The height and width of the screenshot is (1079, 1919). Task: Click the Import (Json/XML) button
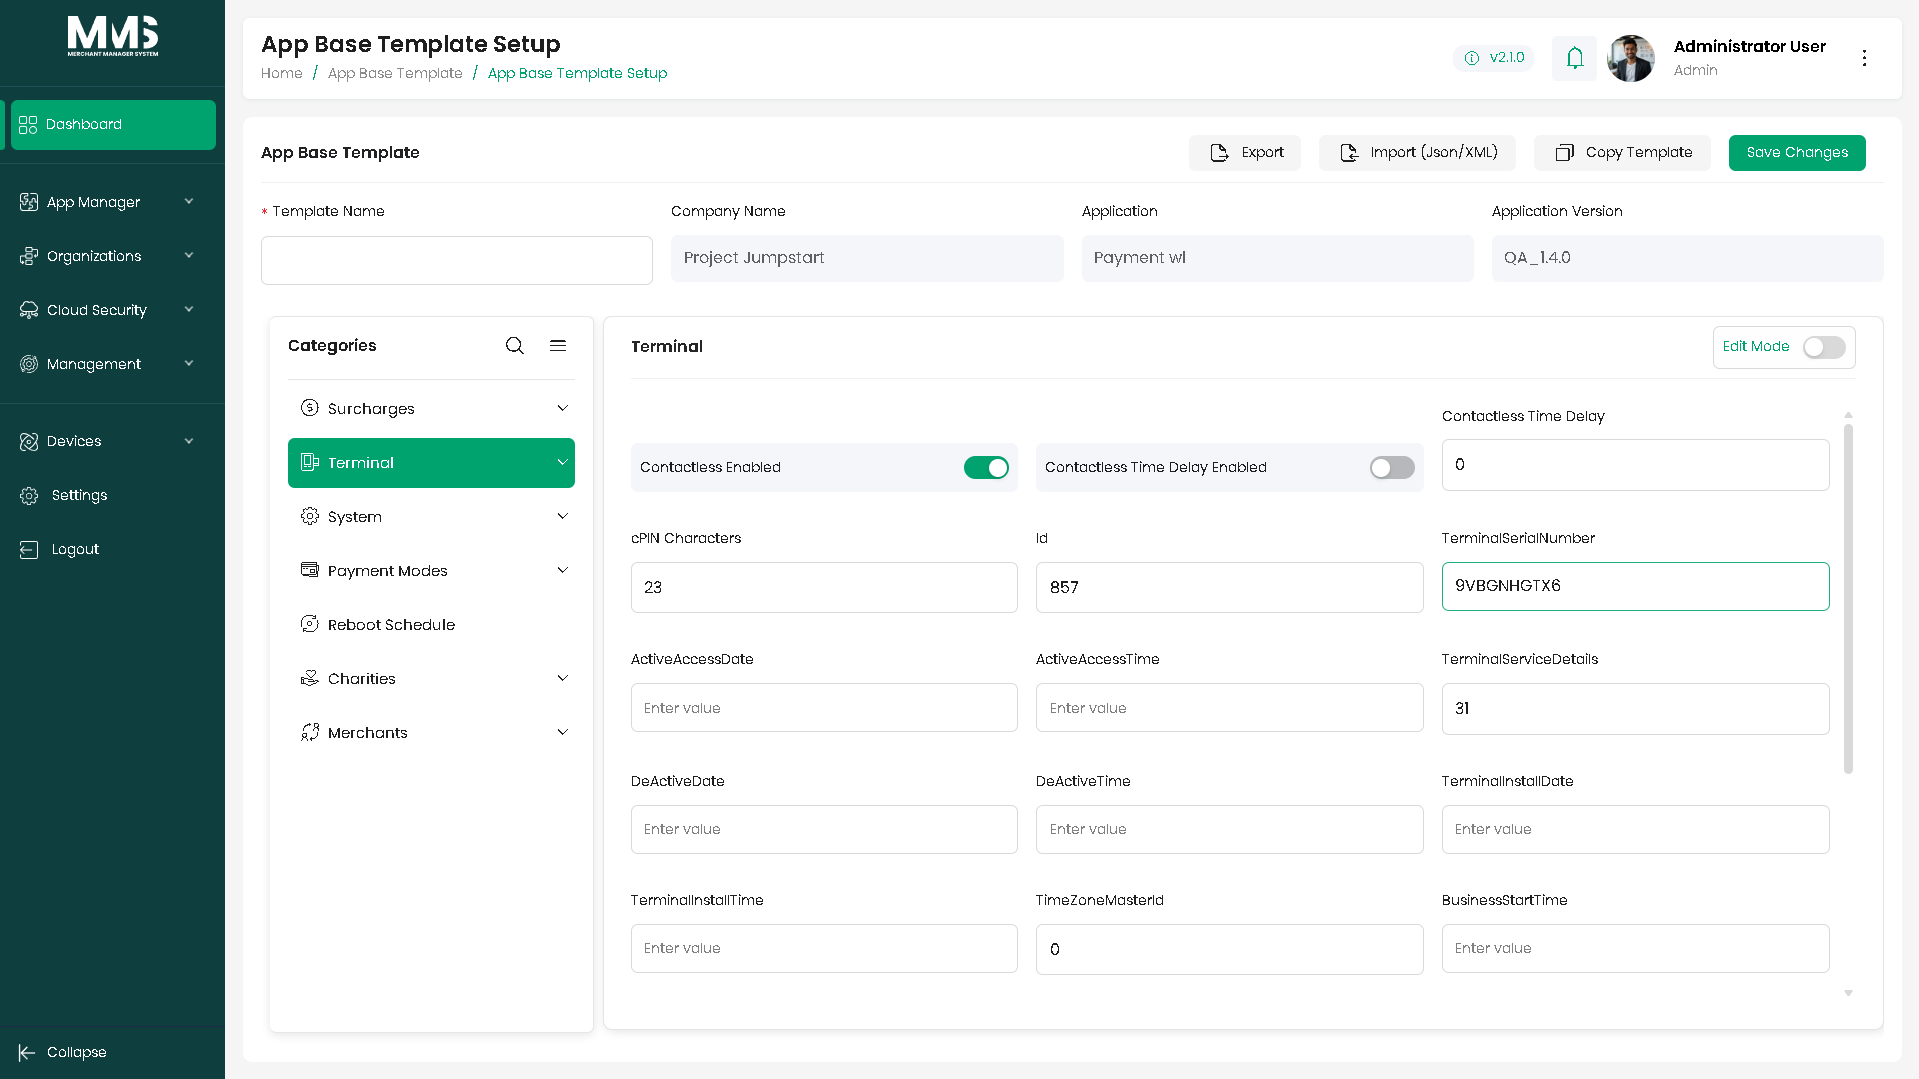coord(1417,153)
